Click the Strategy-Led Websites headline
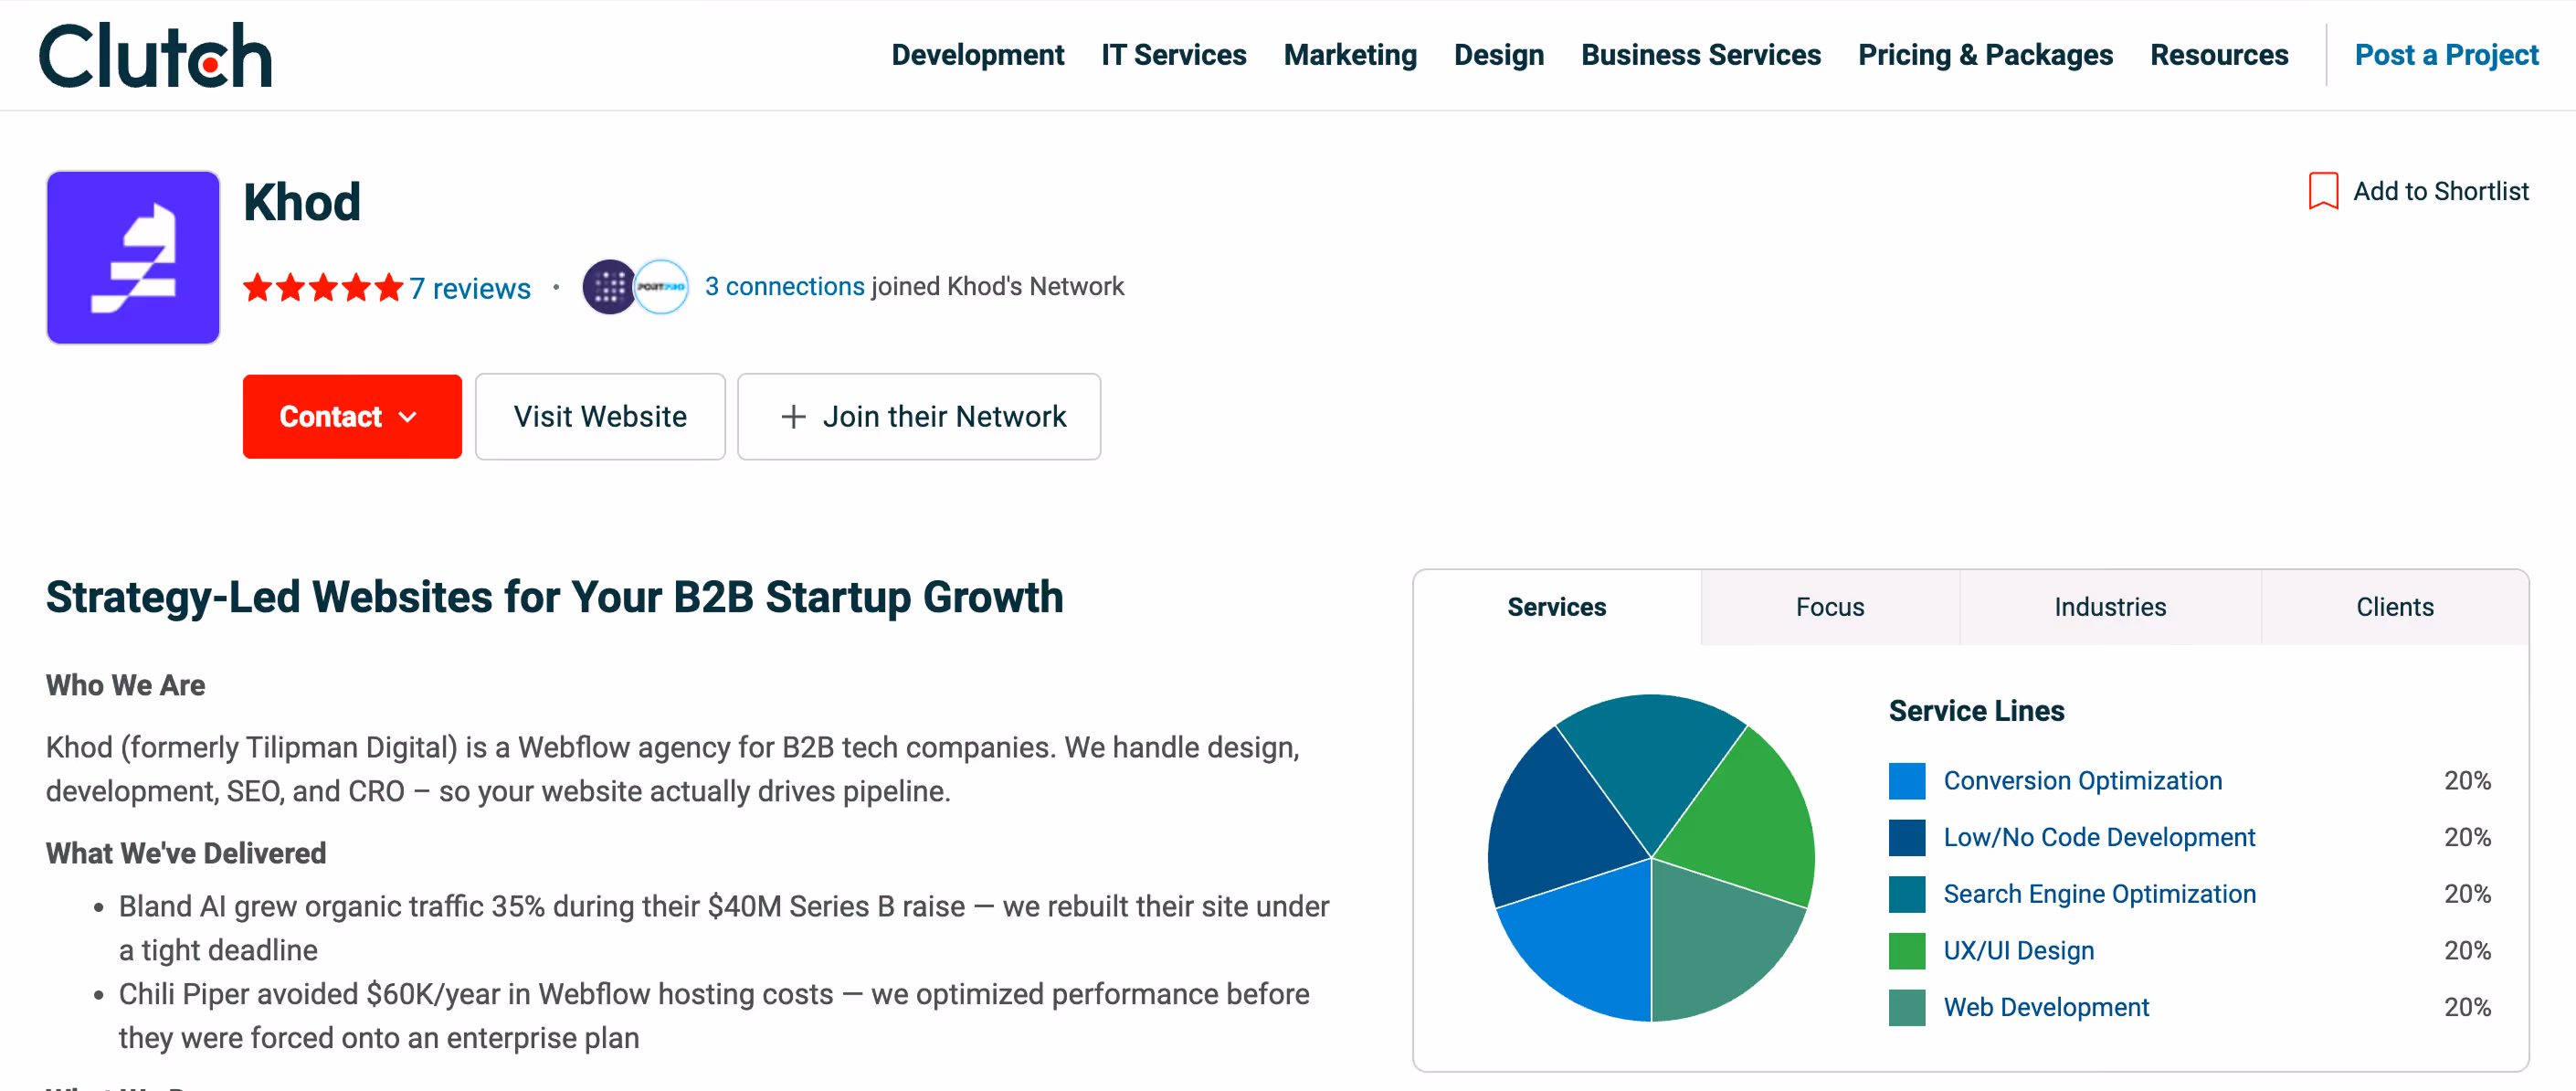Image resolution: width=2576 pixels, height=1091 pixels. [x=555, y=598]
